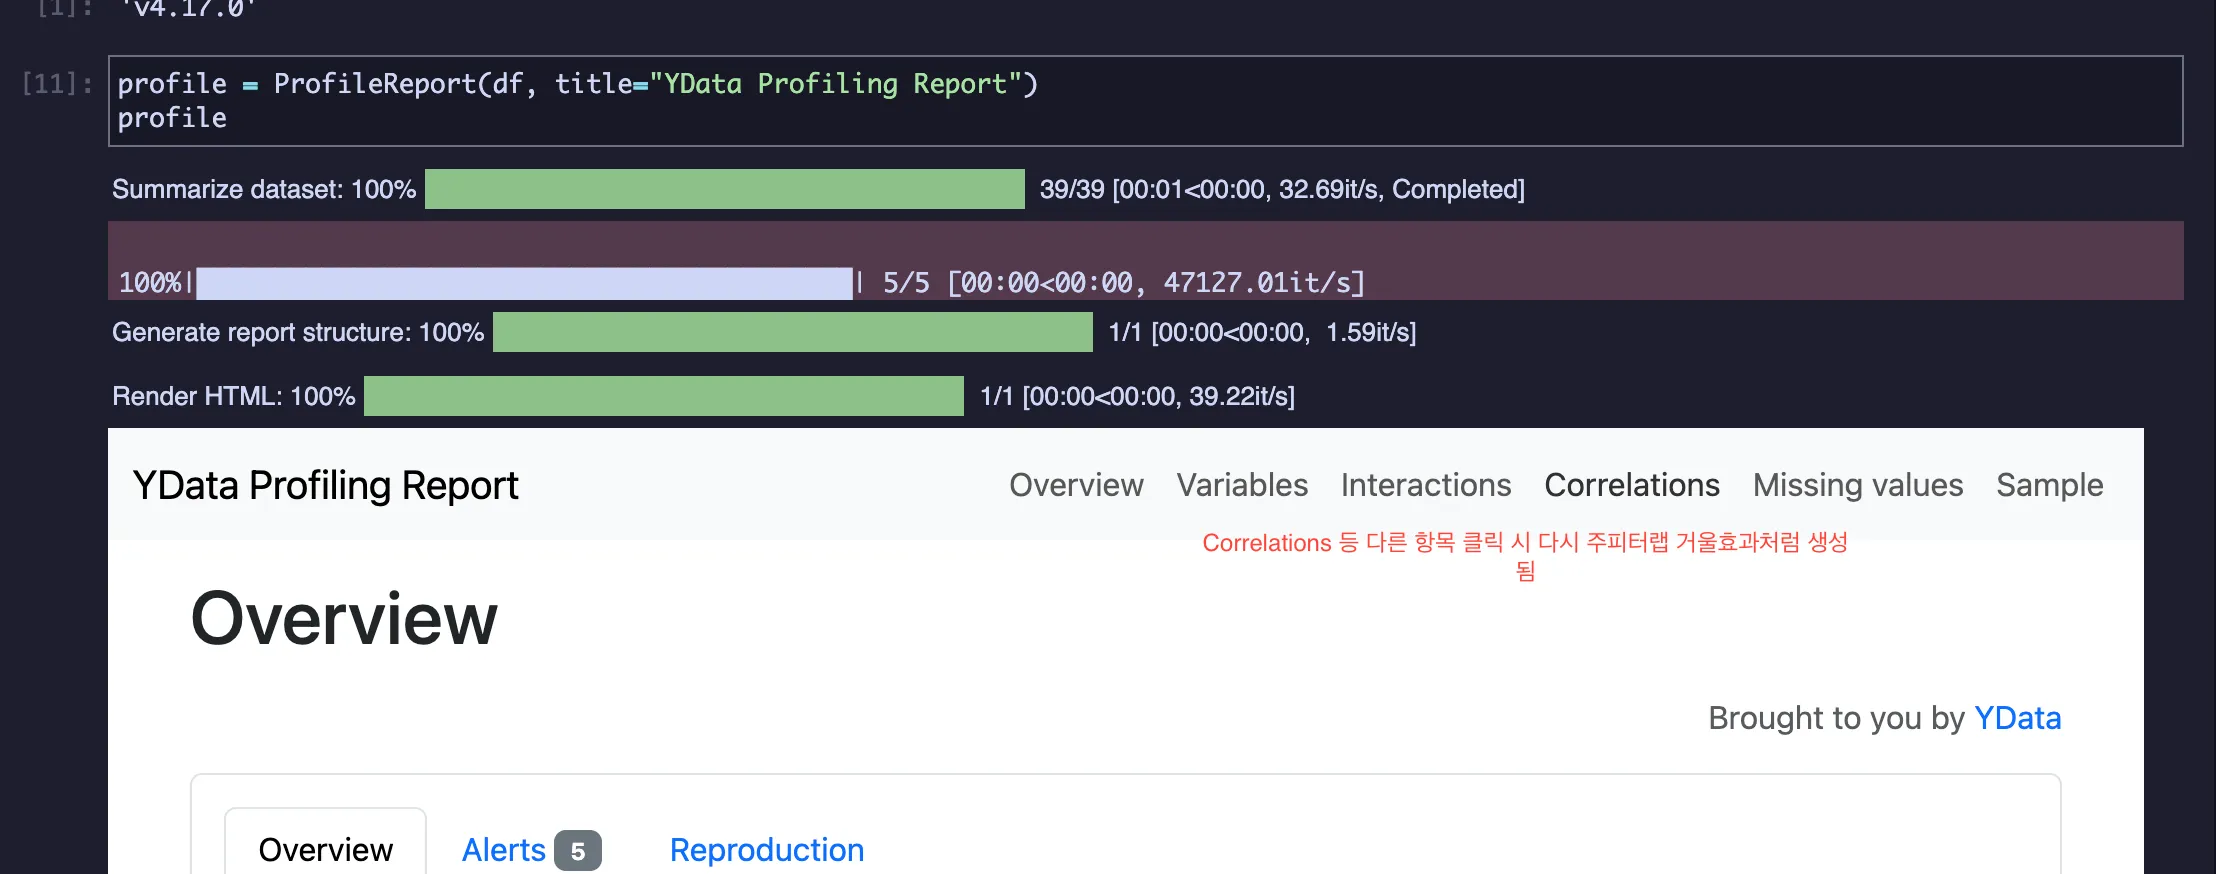Click the Alerts count badge showing 5
2216x874 pixels.
point(578,851)
